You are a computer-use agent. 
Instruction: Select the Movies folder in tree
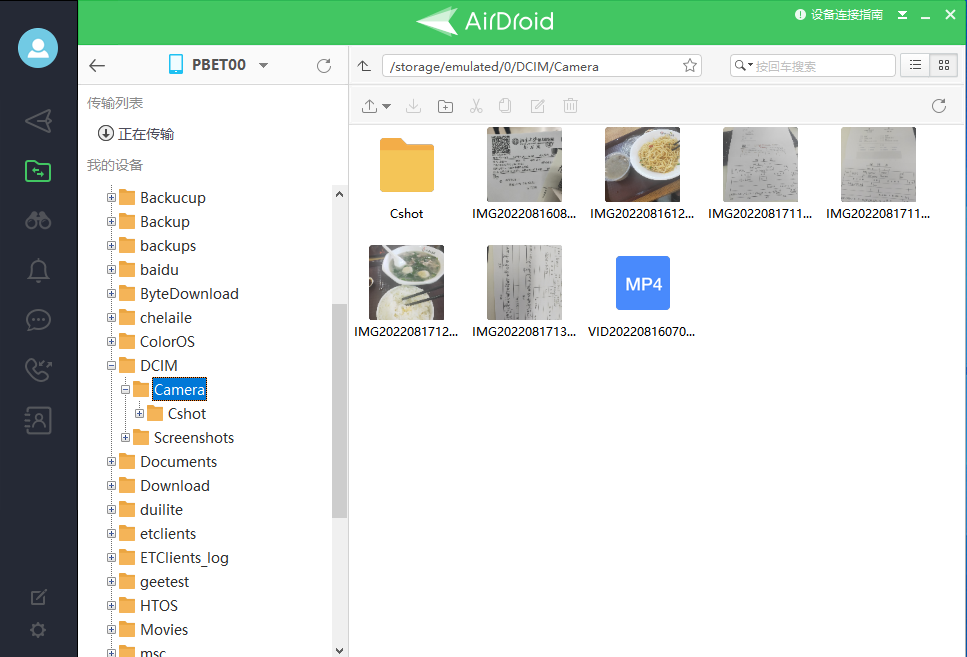(164, 629)
